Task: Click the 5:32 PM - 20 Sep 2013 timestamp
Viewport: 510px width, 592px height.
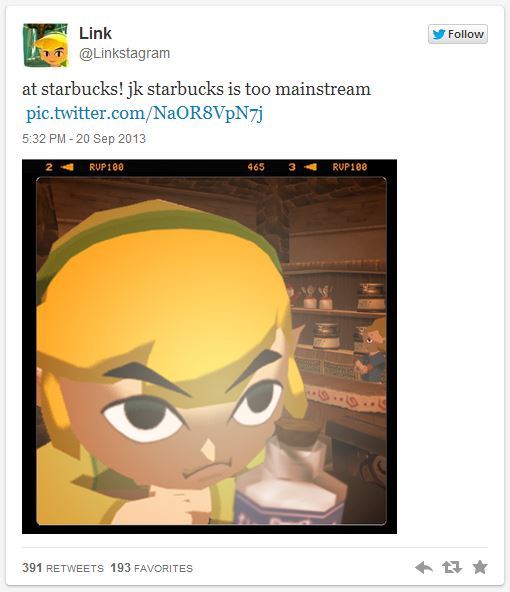Action: (x=84, y=139)
